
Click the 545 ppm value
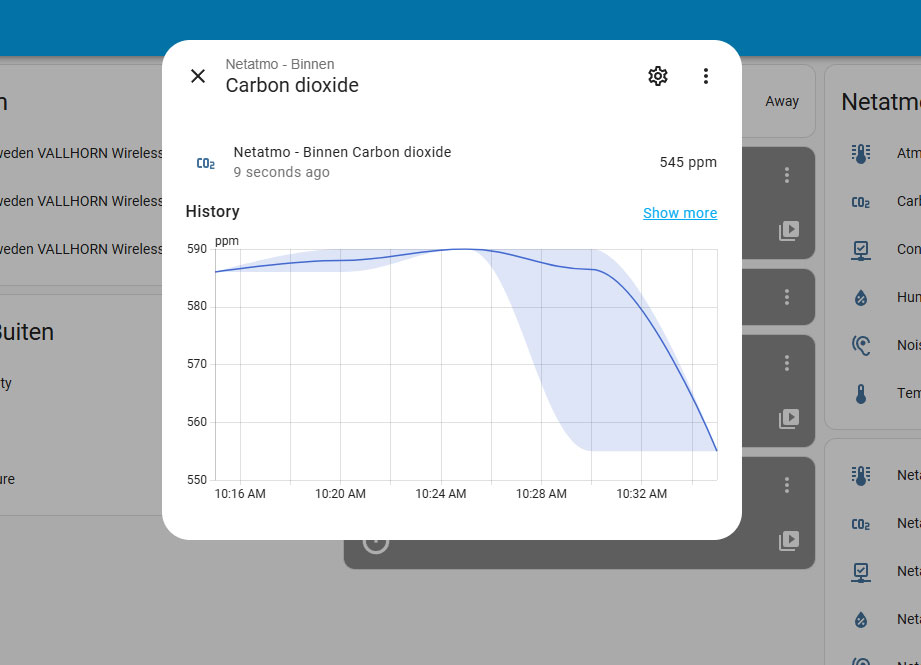click(688, 162)
